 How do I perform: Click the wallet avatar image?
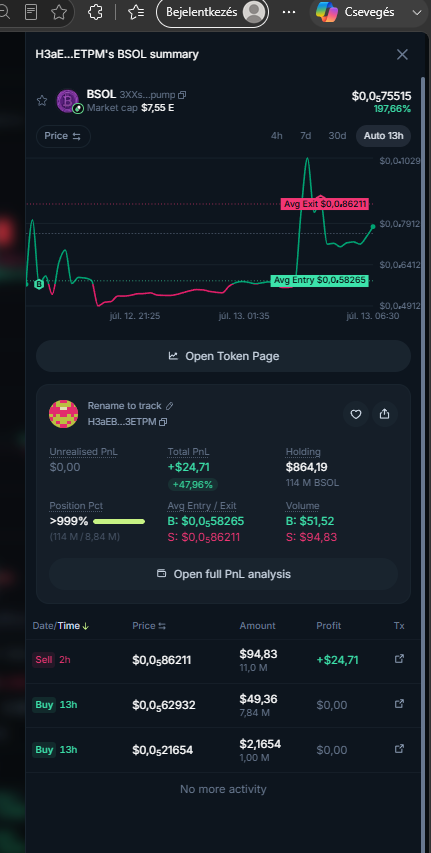pos(64,413)
